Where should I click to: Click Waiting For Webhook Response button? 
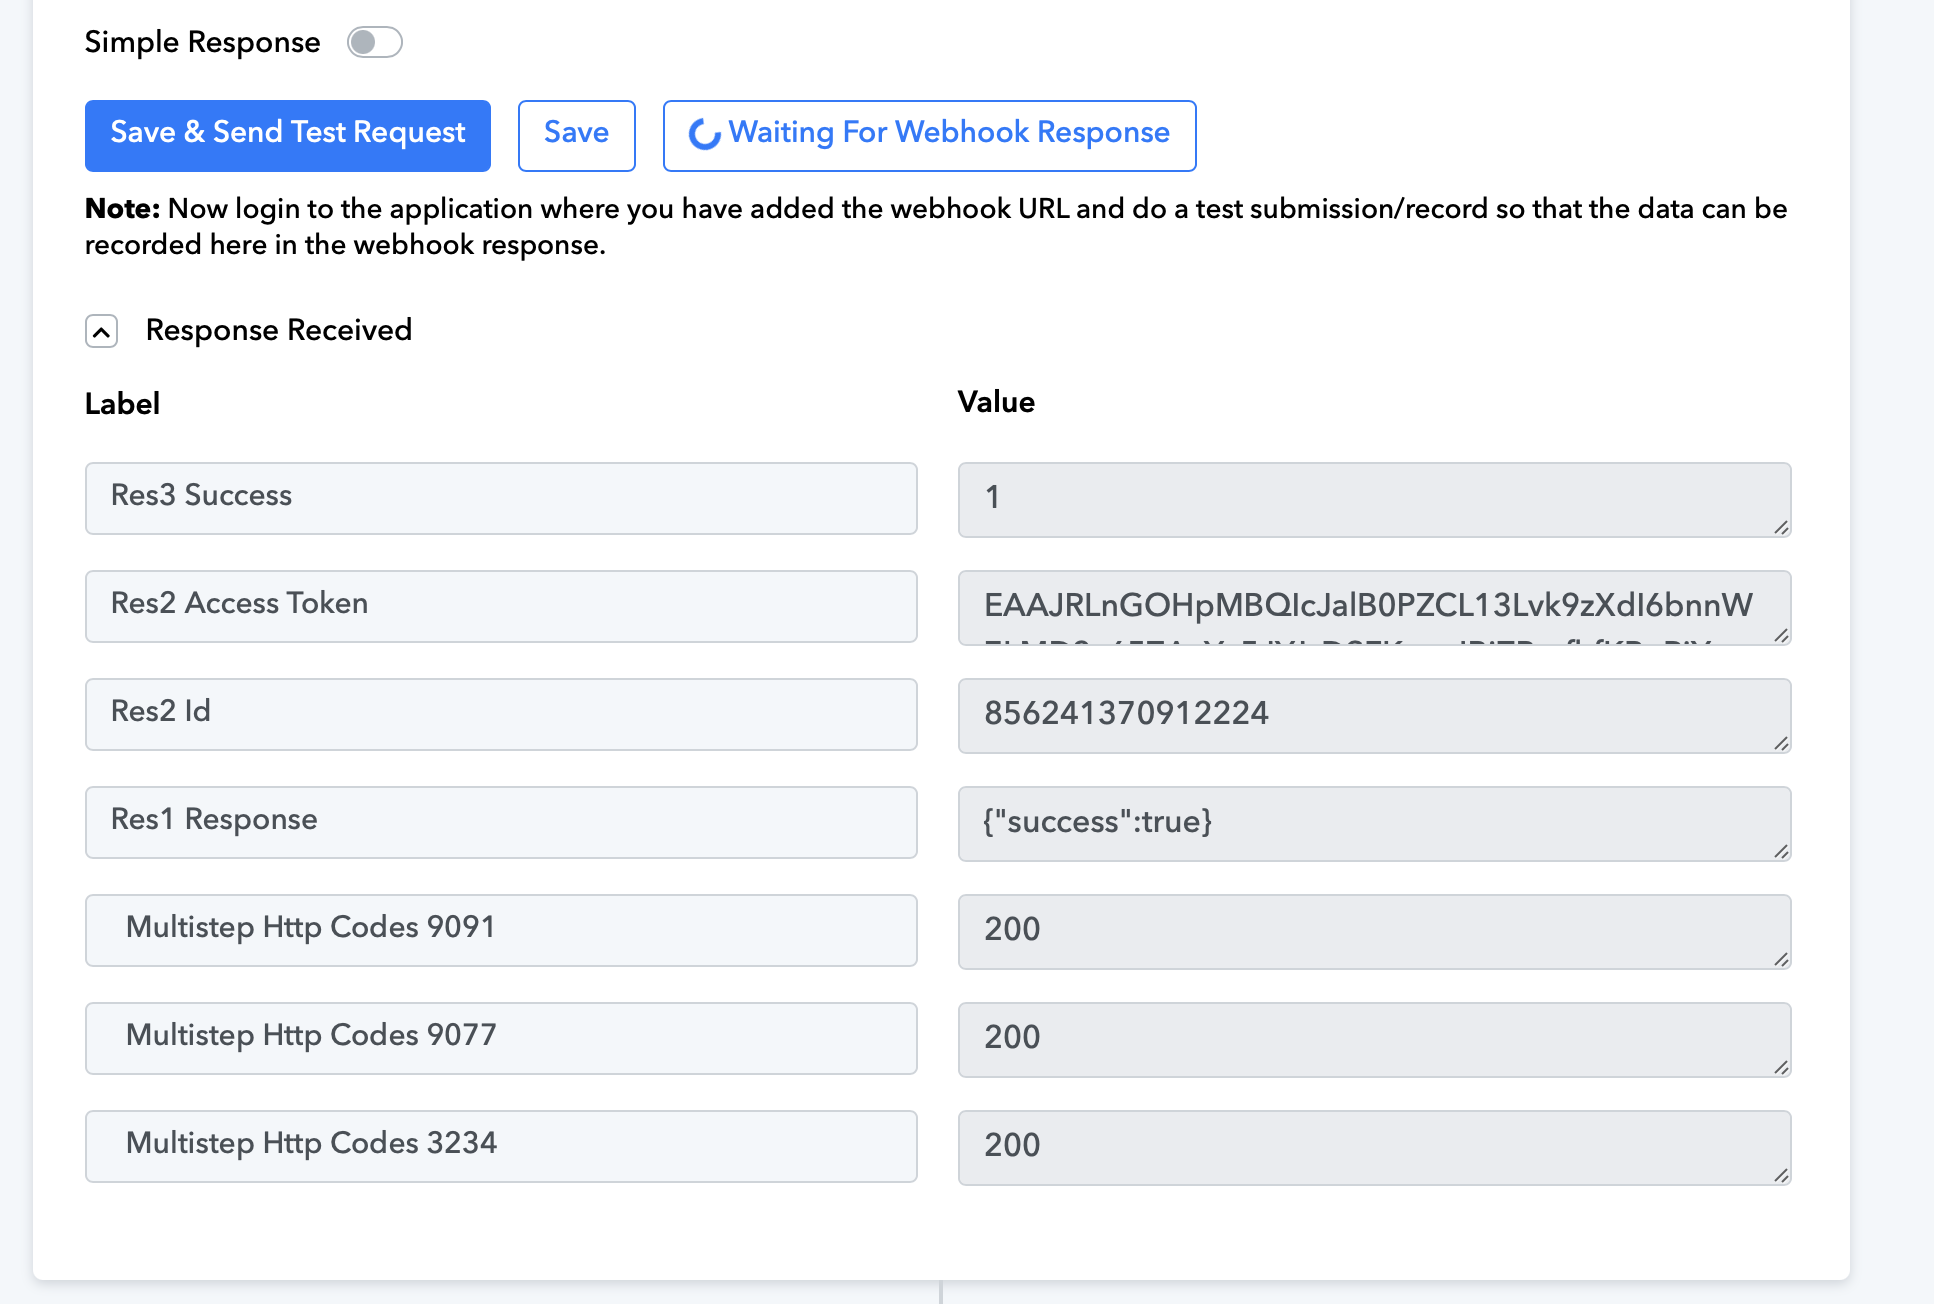(929, 135)
